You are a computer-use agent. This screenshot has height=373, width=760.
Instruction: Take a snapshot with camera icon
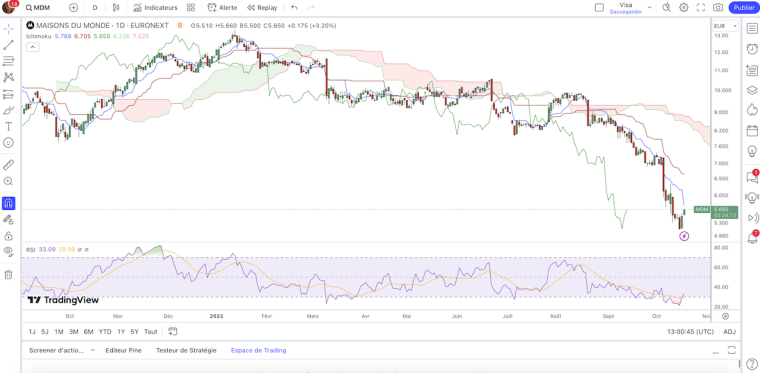718,7
